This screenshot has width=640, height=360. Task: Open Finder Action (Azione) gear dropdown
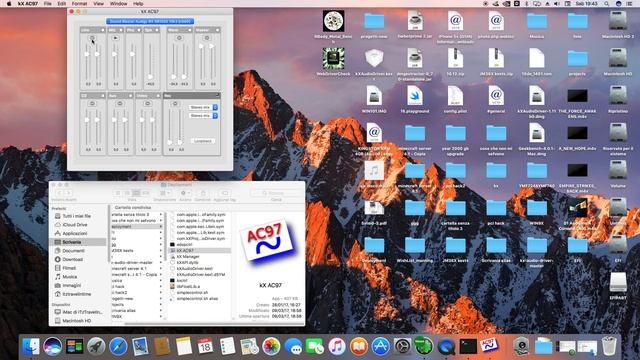(x=185, y=193)
